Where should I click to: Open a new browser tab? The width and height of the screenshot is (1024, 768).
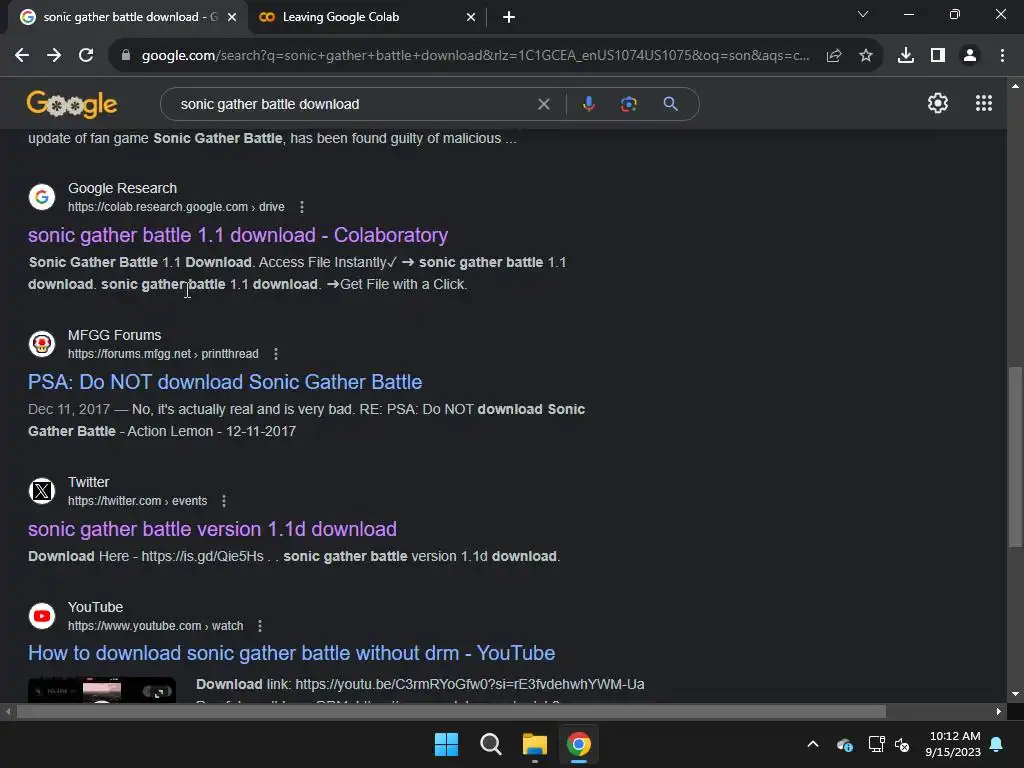point(509,17)
